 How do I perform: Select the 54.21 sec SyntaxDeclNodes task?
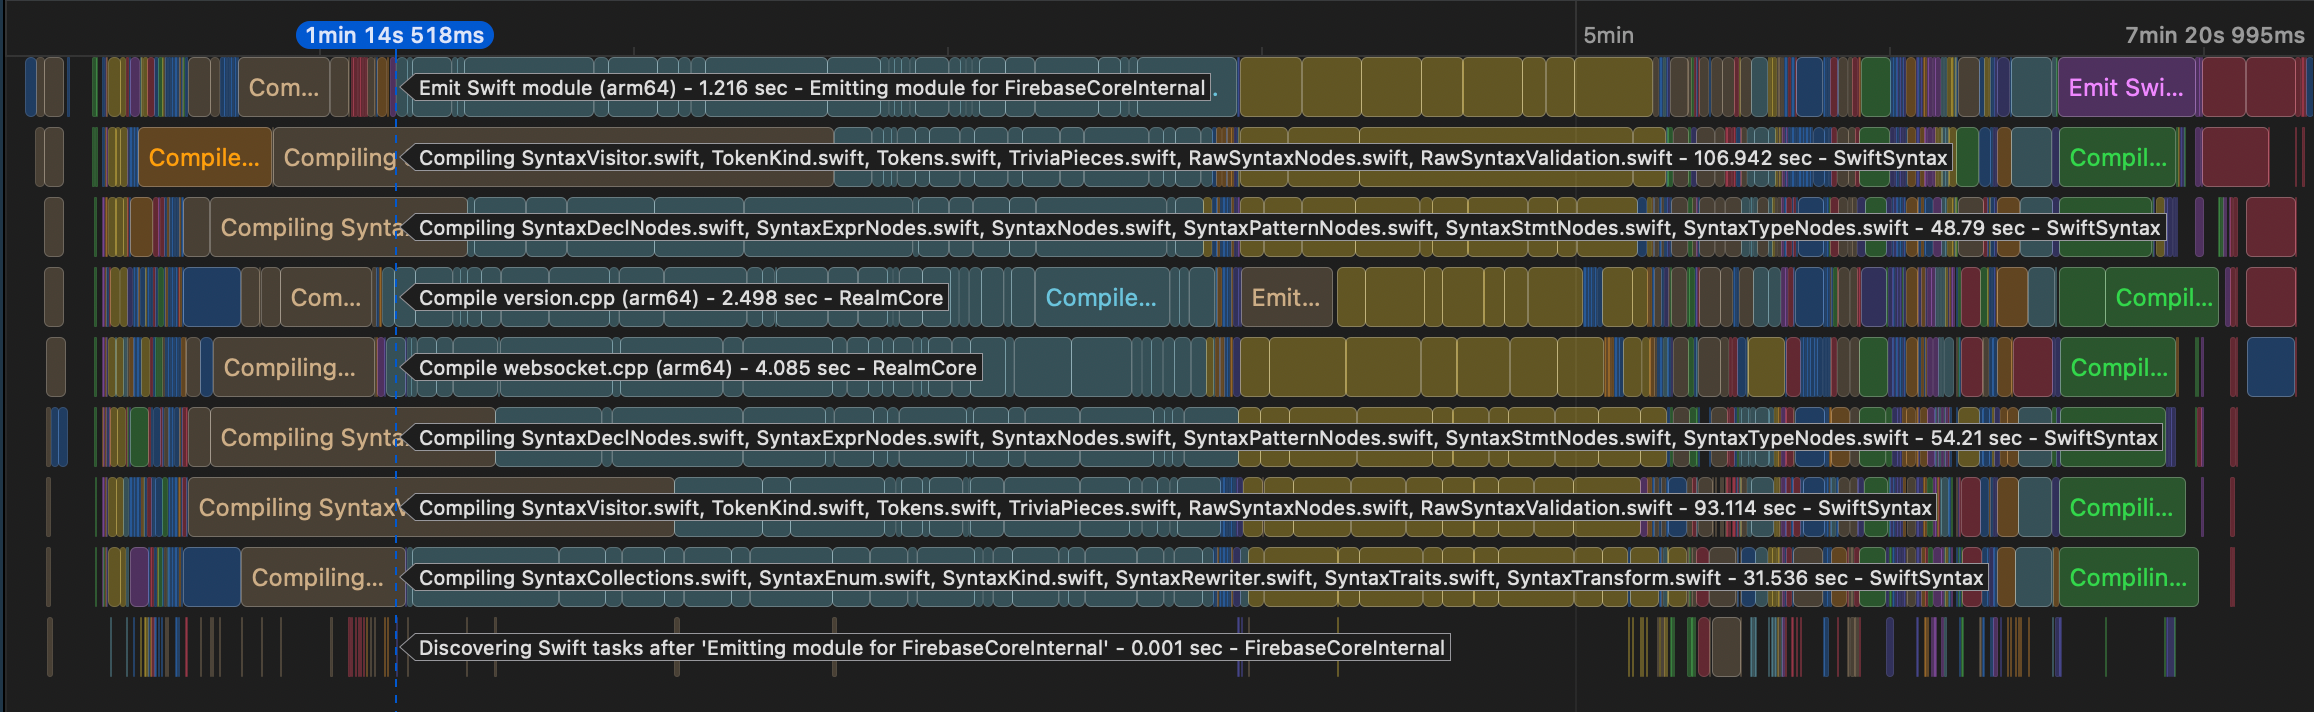coord(1289,438)
